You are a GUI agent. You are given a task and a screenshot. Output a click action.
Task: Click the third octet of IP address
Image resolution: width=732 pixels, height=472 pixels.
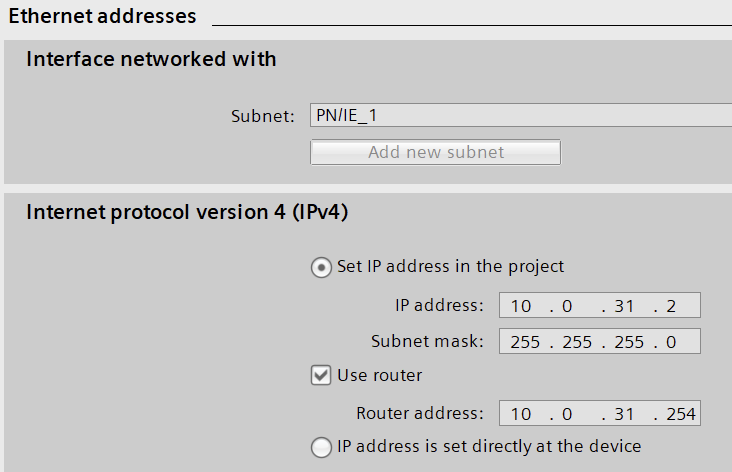coord(626,306)
